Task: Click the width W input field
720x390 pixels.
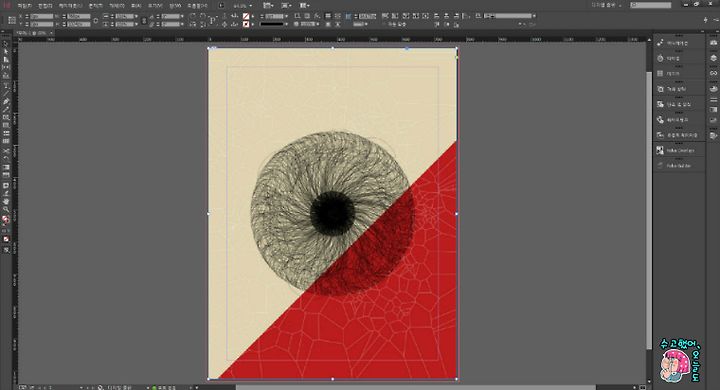Action: (79, 16)
